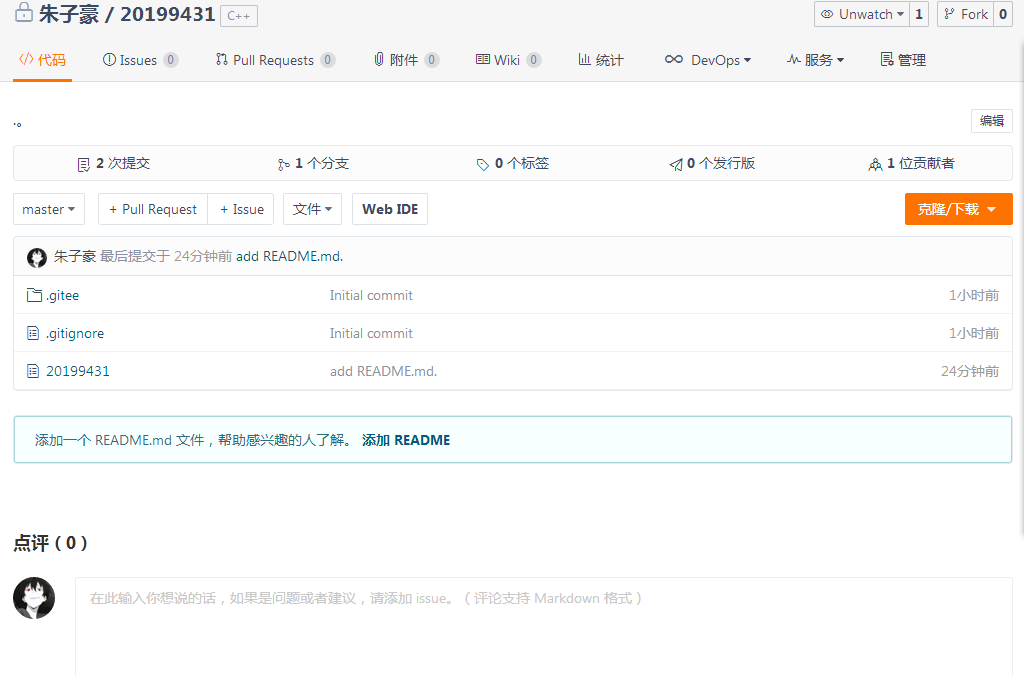Click the + Pull Request button
Screen dimensions: 1024x676
point(153,209)
